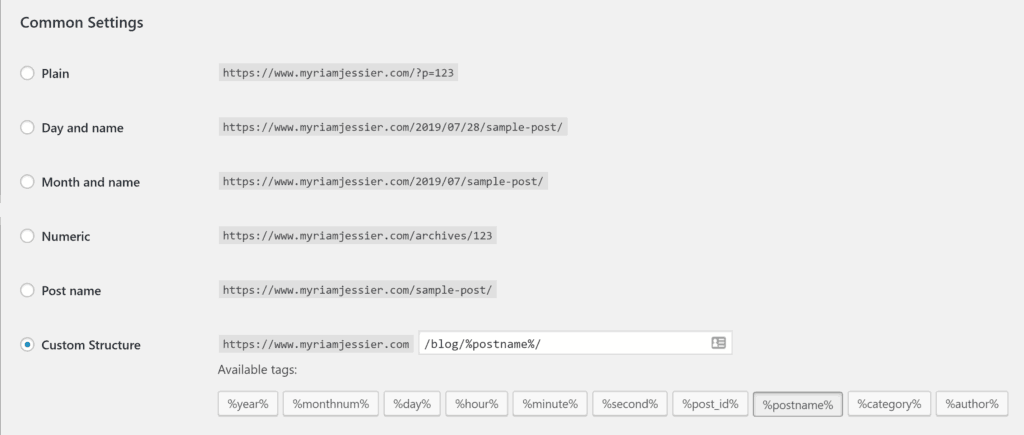Select the Numeric permalink radio button

point(27,236)
